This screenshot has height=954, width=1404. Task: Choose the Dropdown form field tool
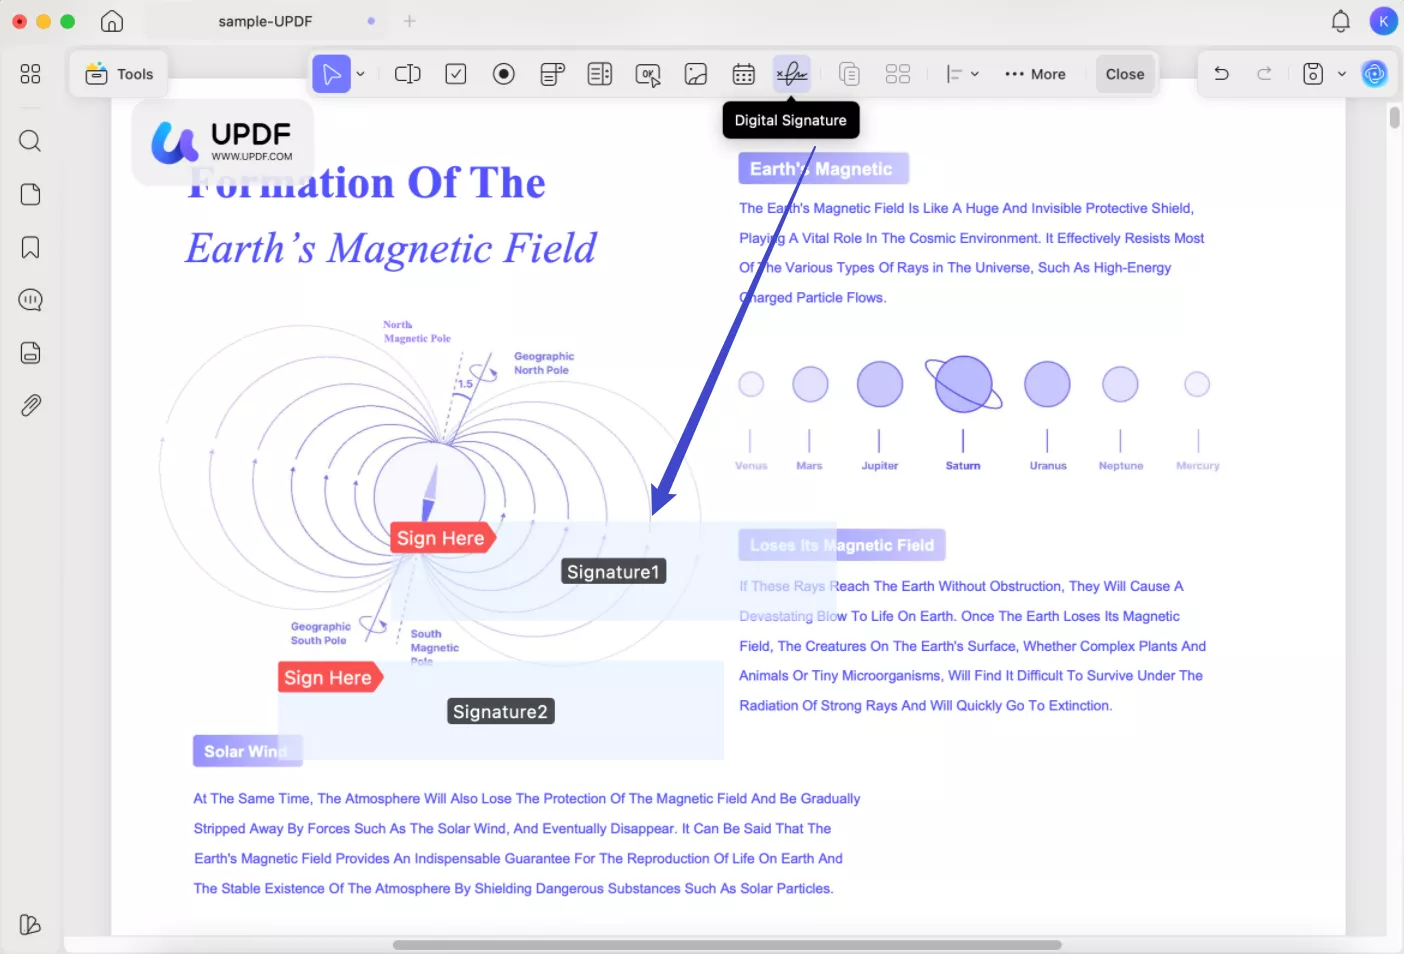click(552, 74)
